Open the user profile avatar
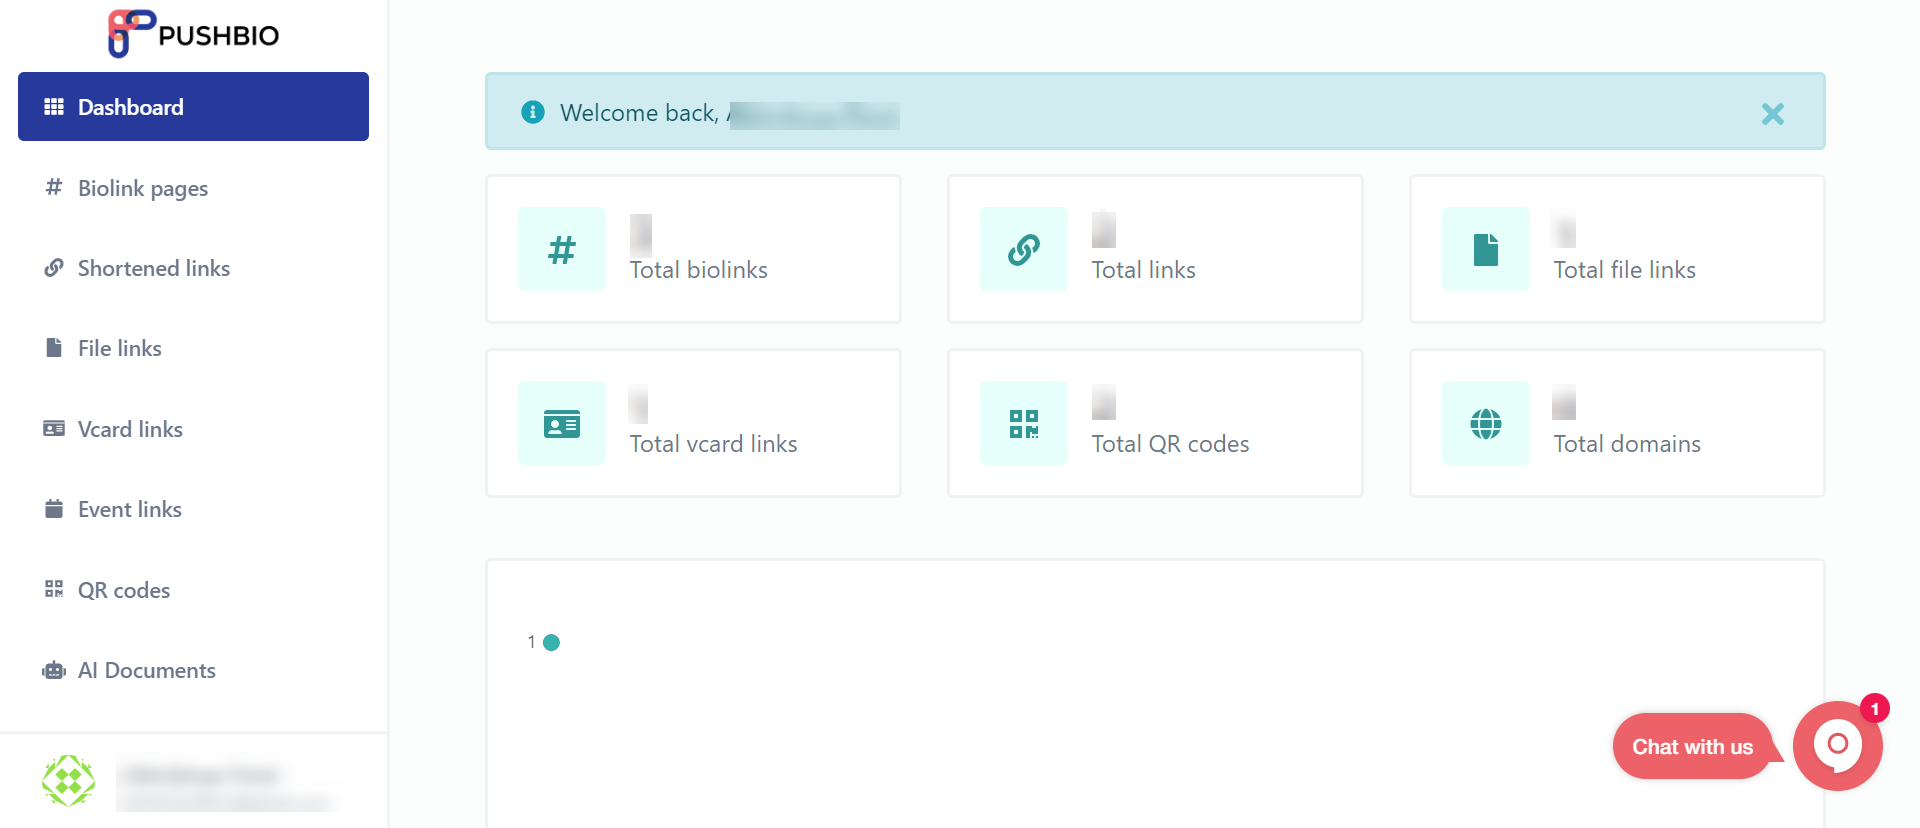This screenshot has width=1920, height=828. (68, 781)
